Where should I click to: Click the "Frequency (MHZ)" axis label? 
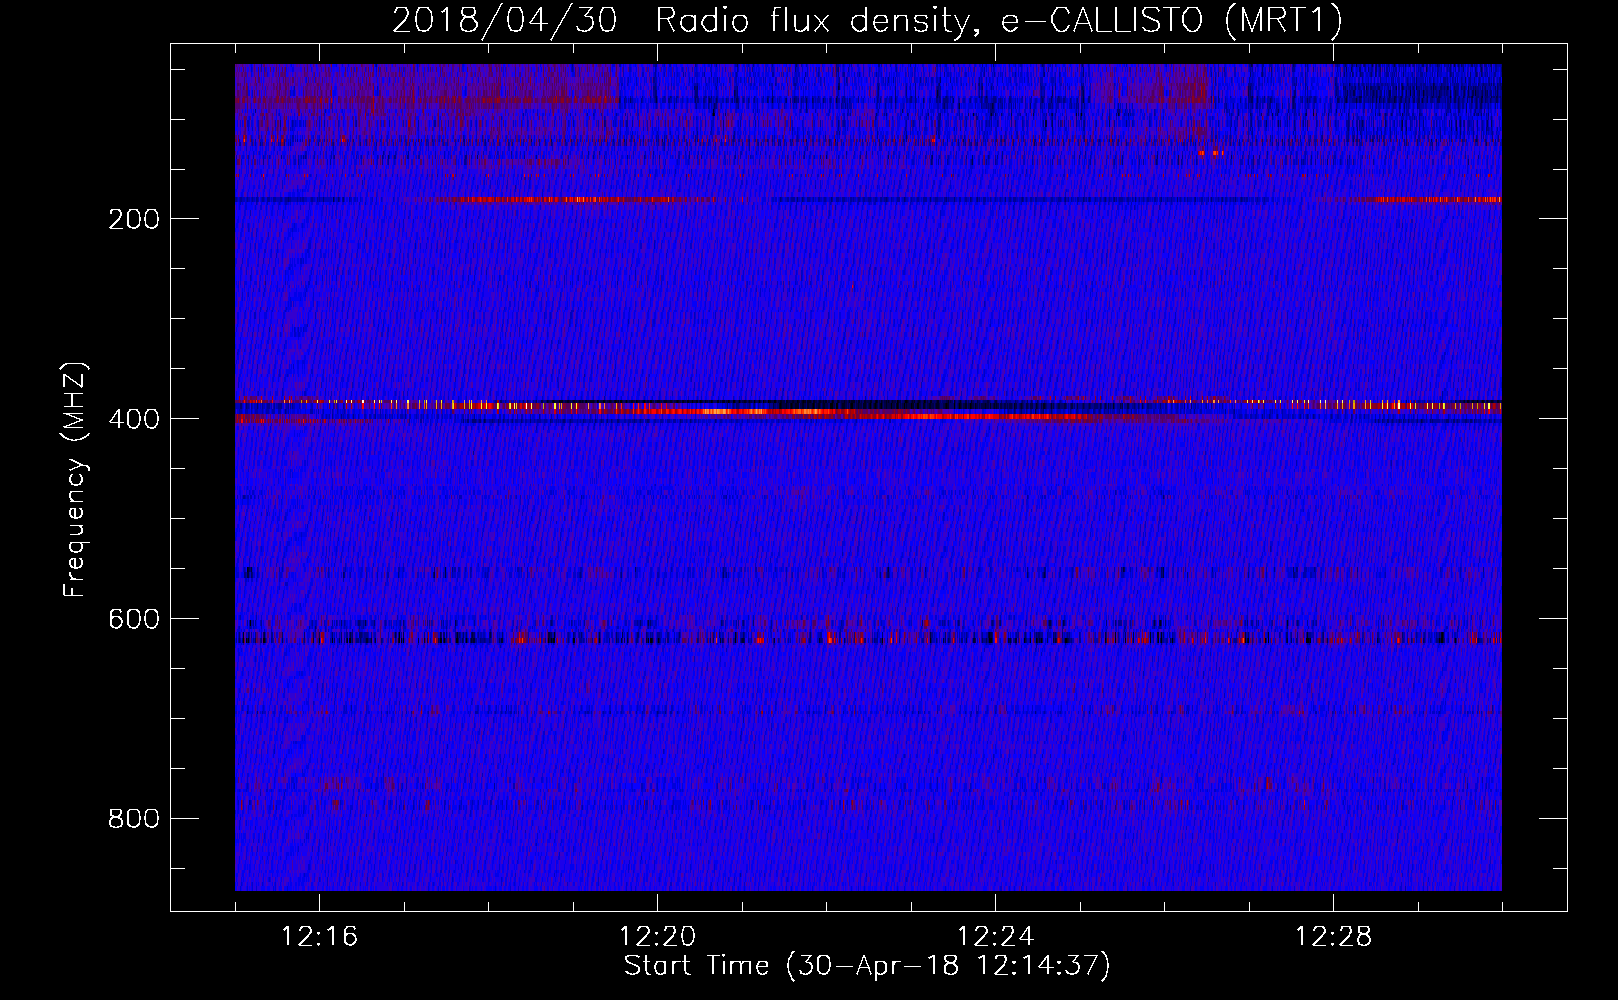(75, 479)
